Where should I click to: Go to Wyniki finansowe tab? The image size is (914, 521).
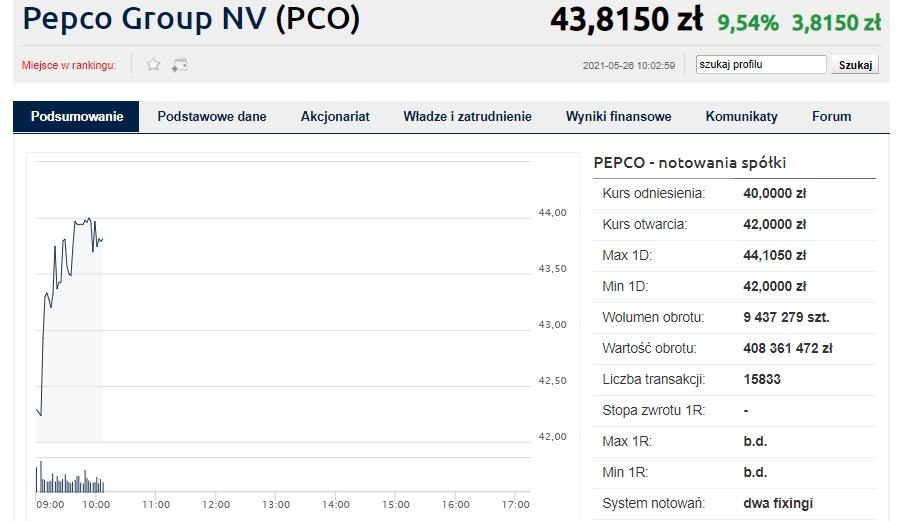(x=618, y=117)
